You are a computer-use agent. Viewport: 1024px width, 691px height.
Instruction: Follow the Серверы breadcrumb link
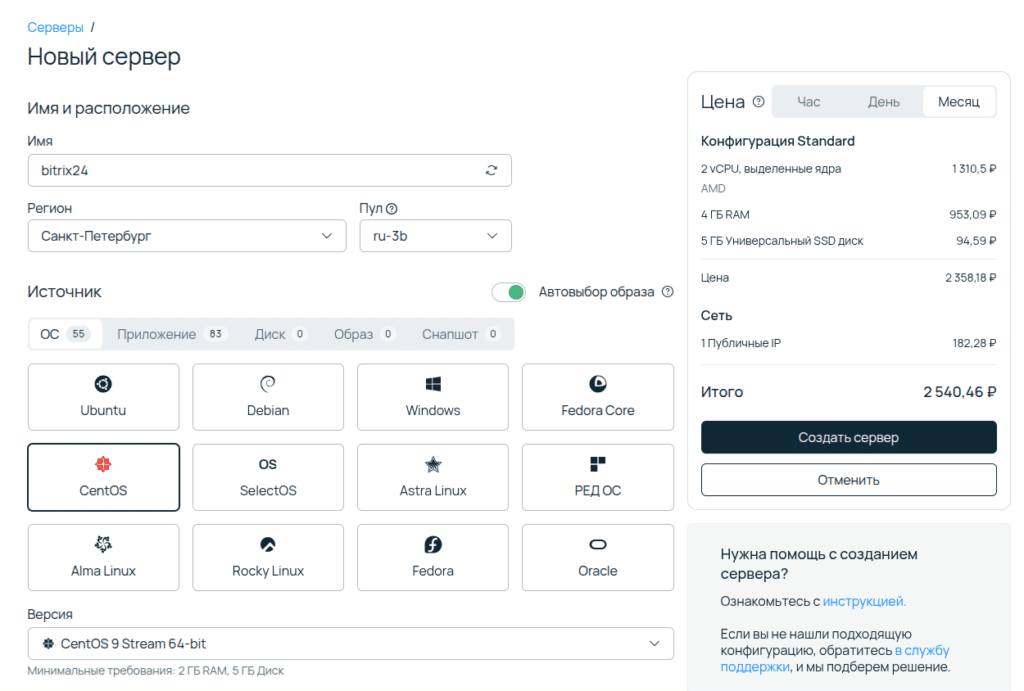point(55,27)
